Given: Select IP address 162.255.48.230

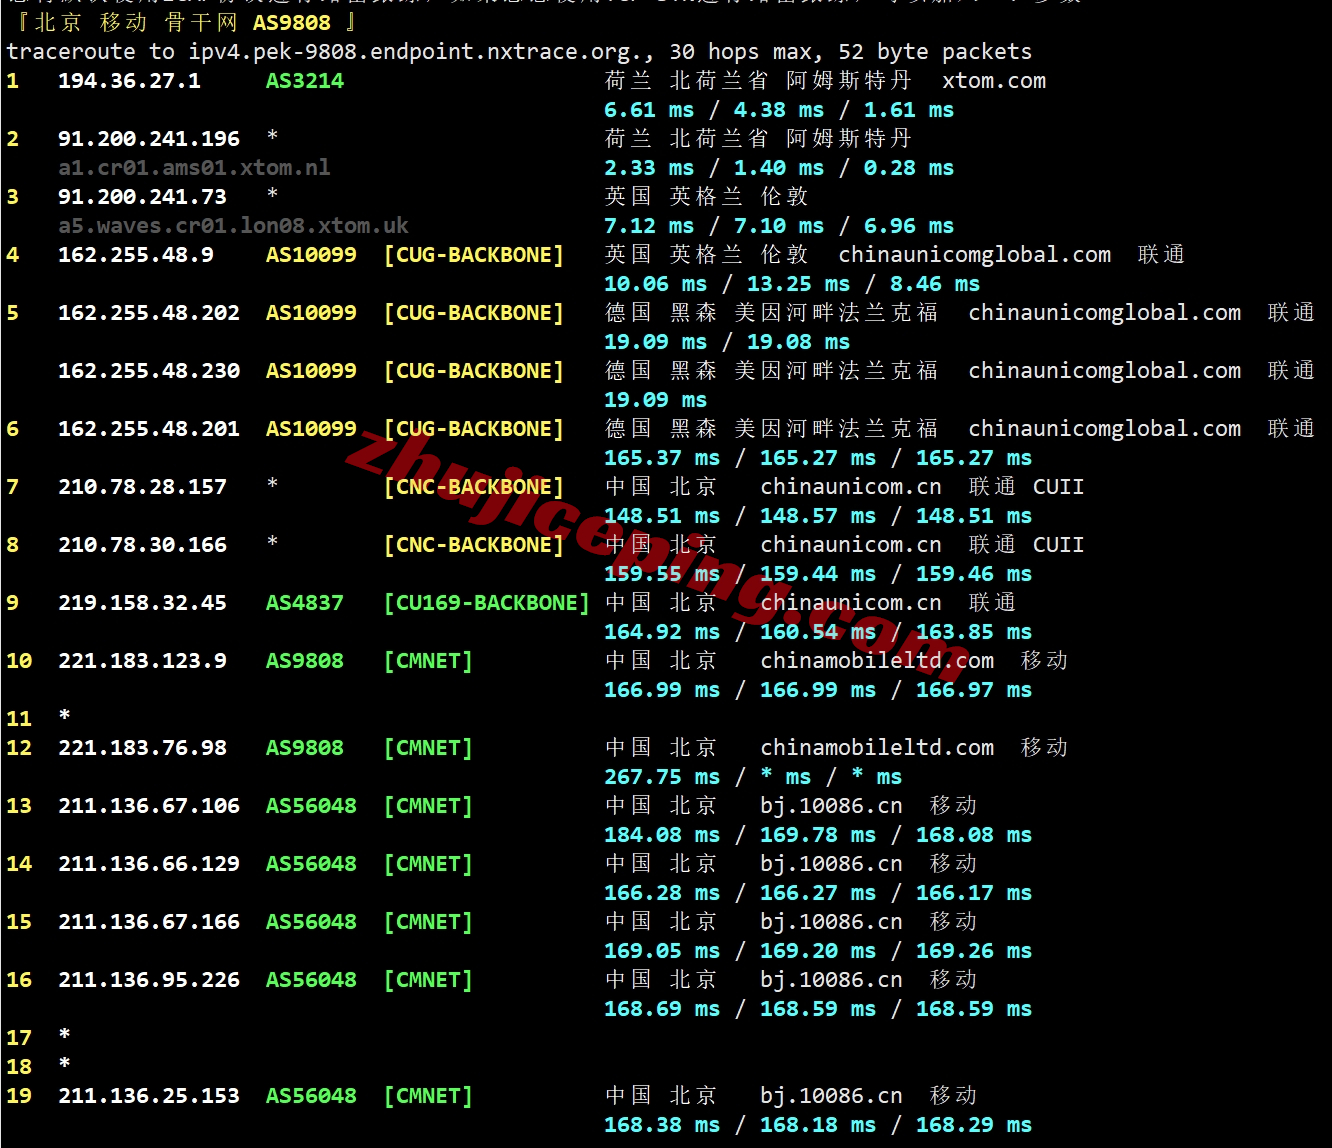Looking at the screenshot, I should pyautogui.click(x=149, y=371).
